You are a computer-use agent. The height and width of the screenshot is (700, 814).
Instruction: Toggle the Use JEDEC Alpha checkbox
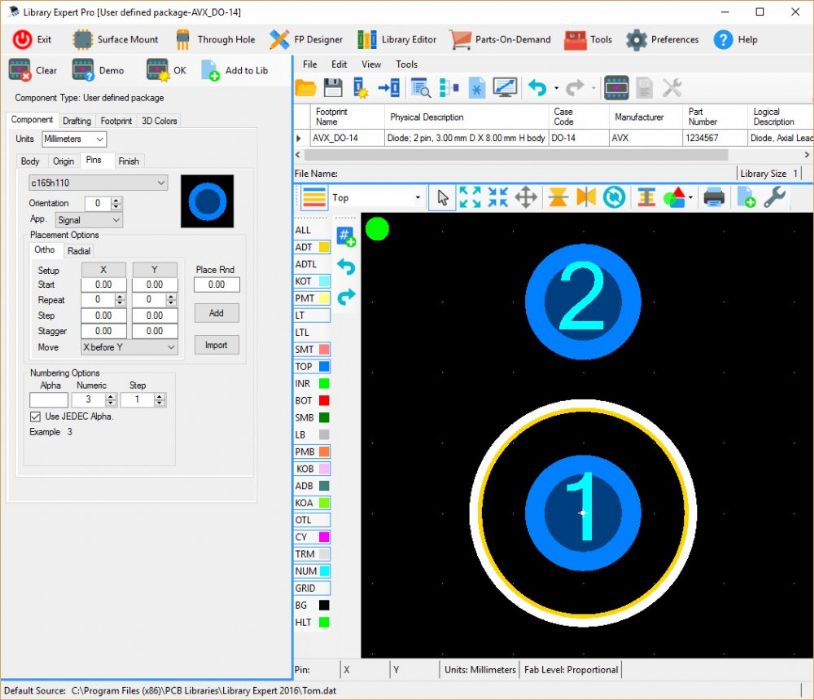click(36, 416)
